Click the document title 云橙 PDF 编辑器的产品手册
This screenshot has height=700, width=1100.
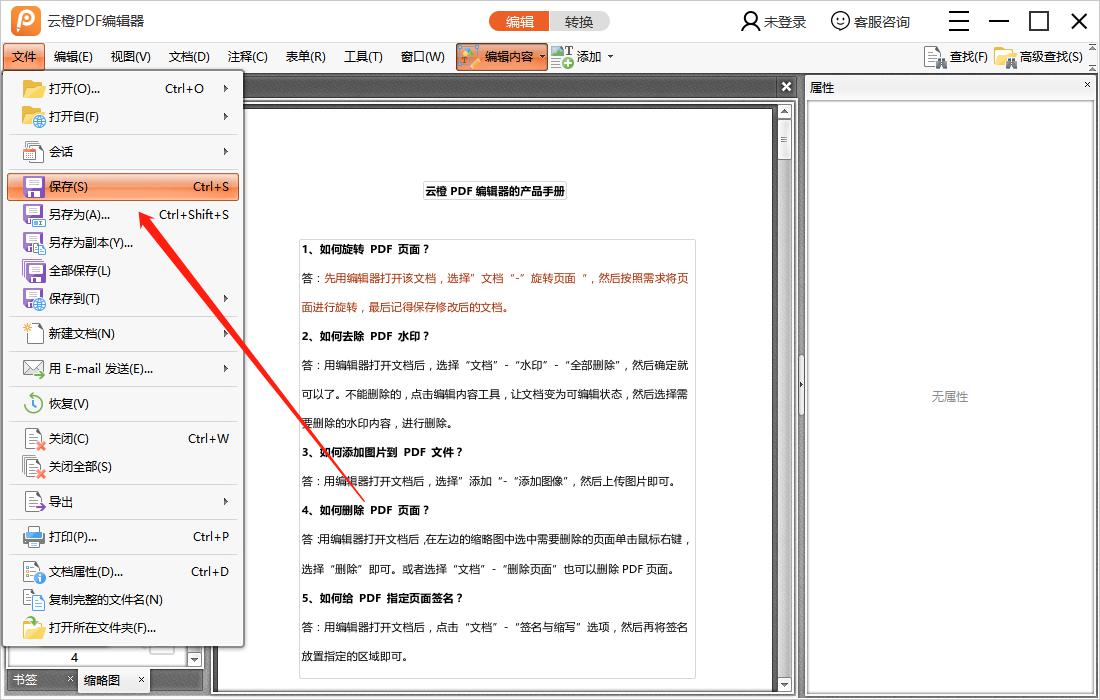tap(495, 191)
